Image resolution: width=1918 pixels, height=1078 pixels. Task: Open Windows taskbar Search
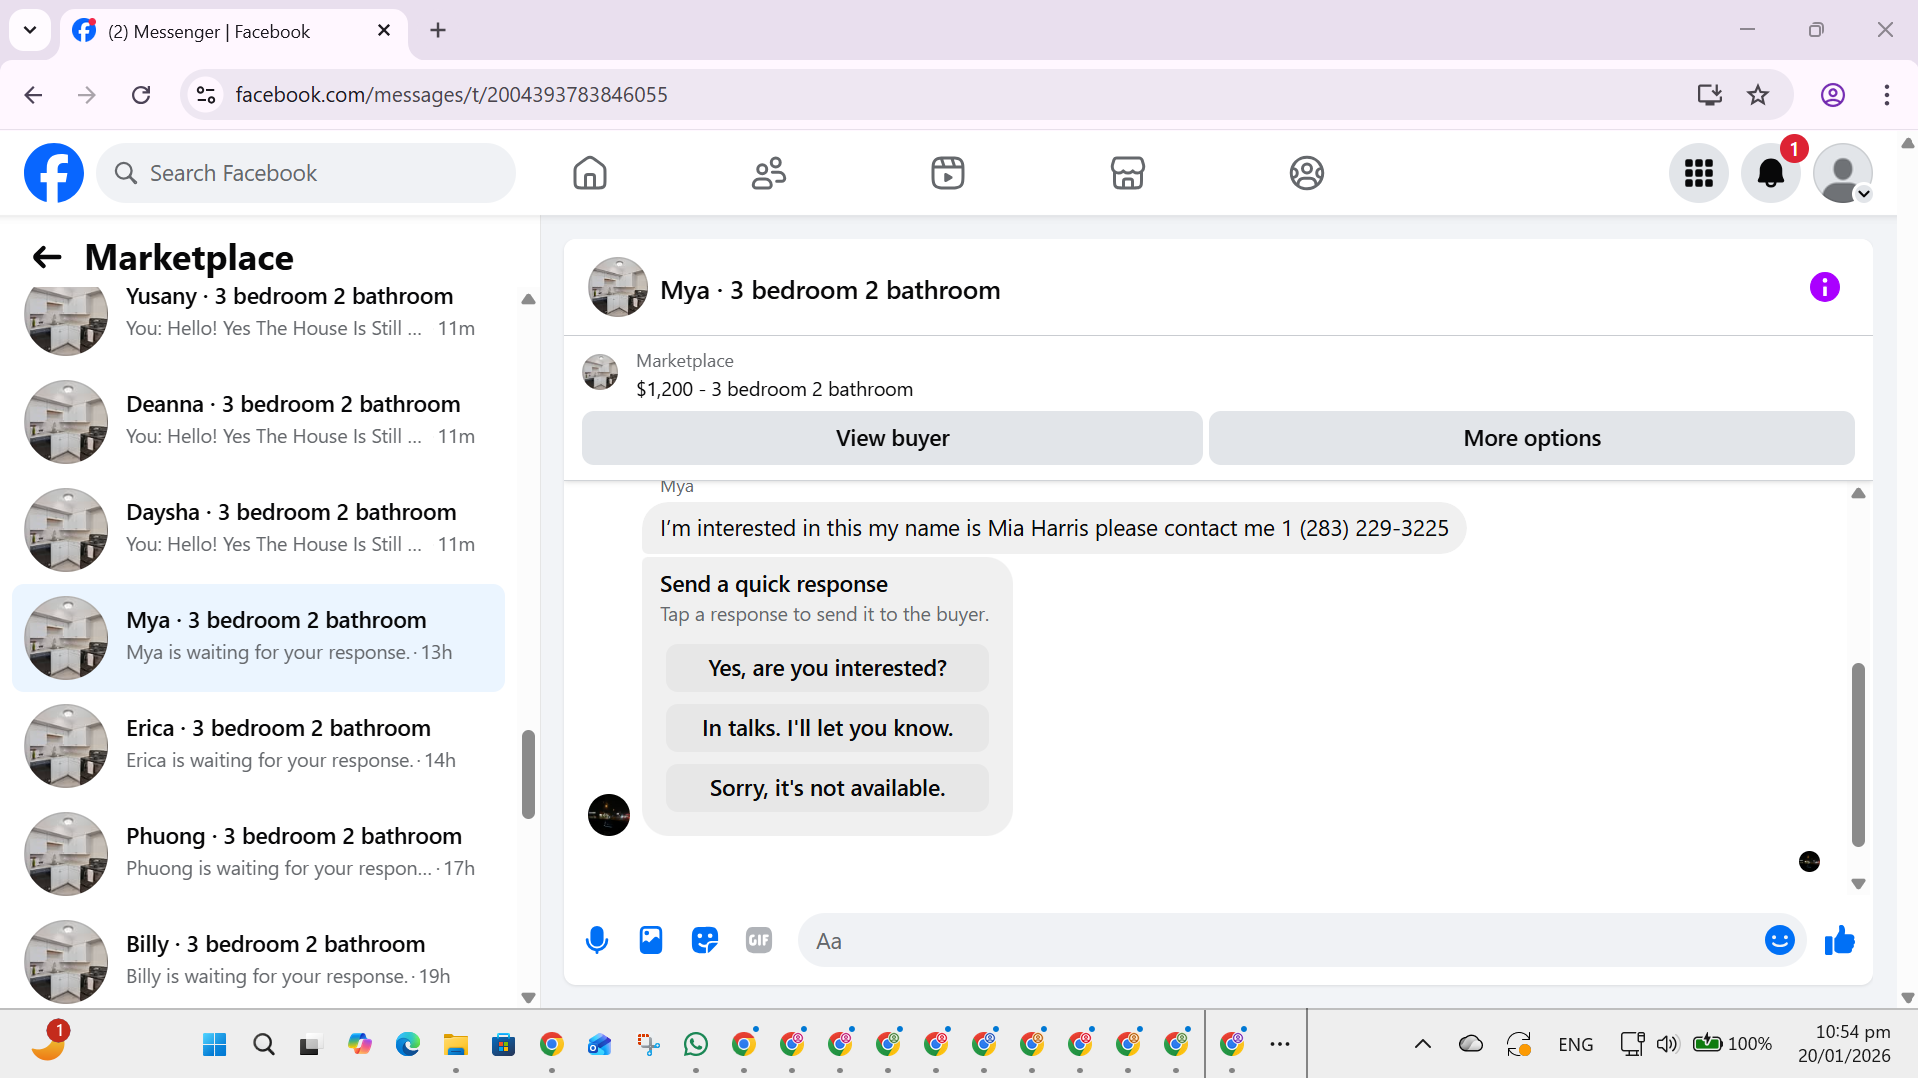264,1045
